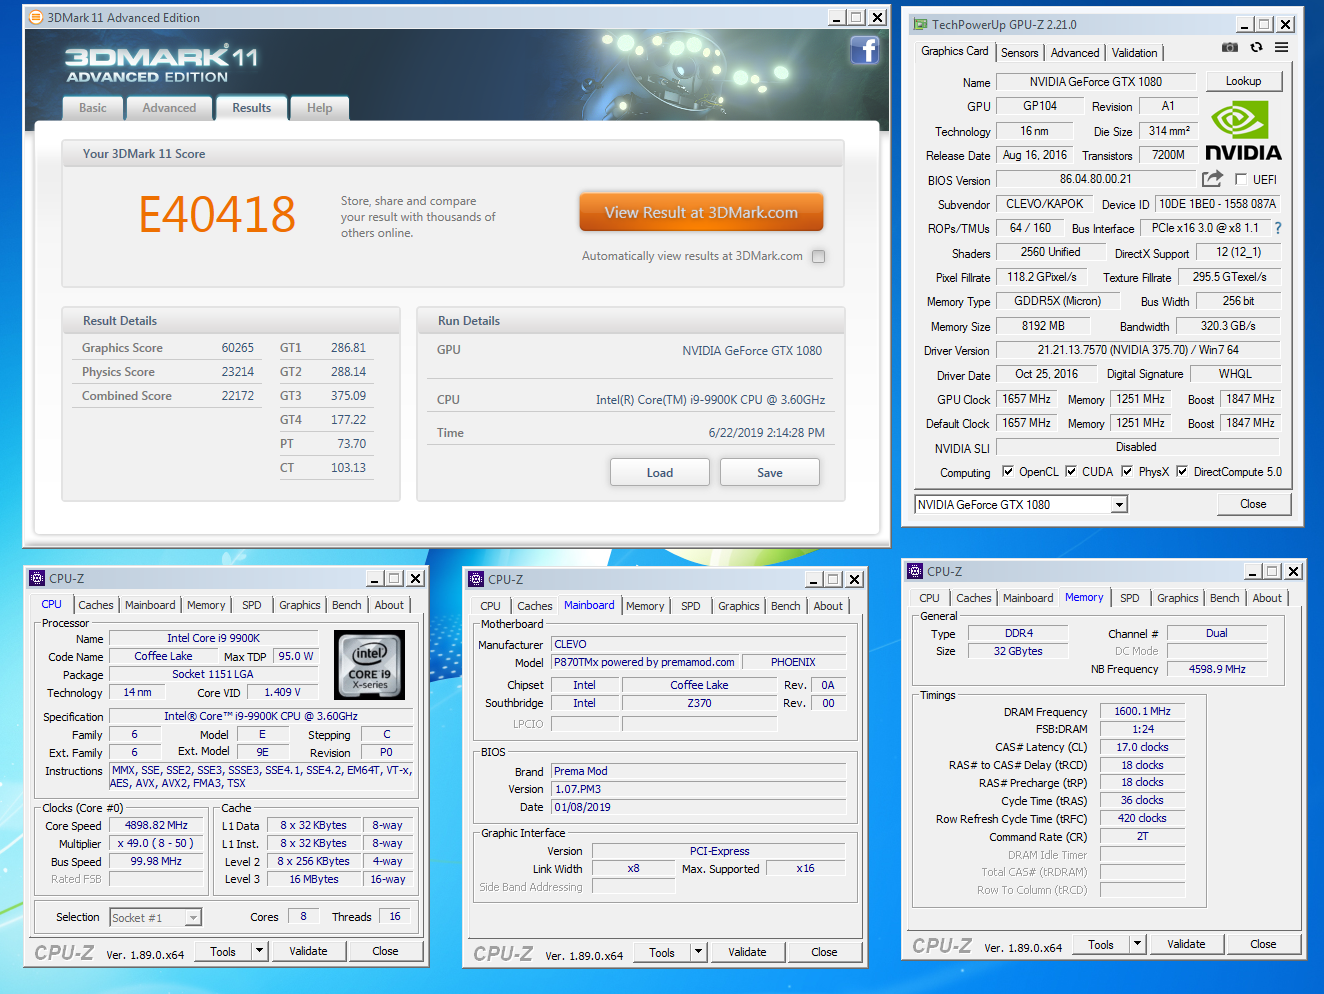Take a GPU-Z screenshot using camera icon
Image resolution: width=1324 pixels, height=994 pixels.
click(x=1230, y=47)
